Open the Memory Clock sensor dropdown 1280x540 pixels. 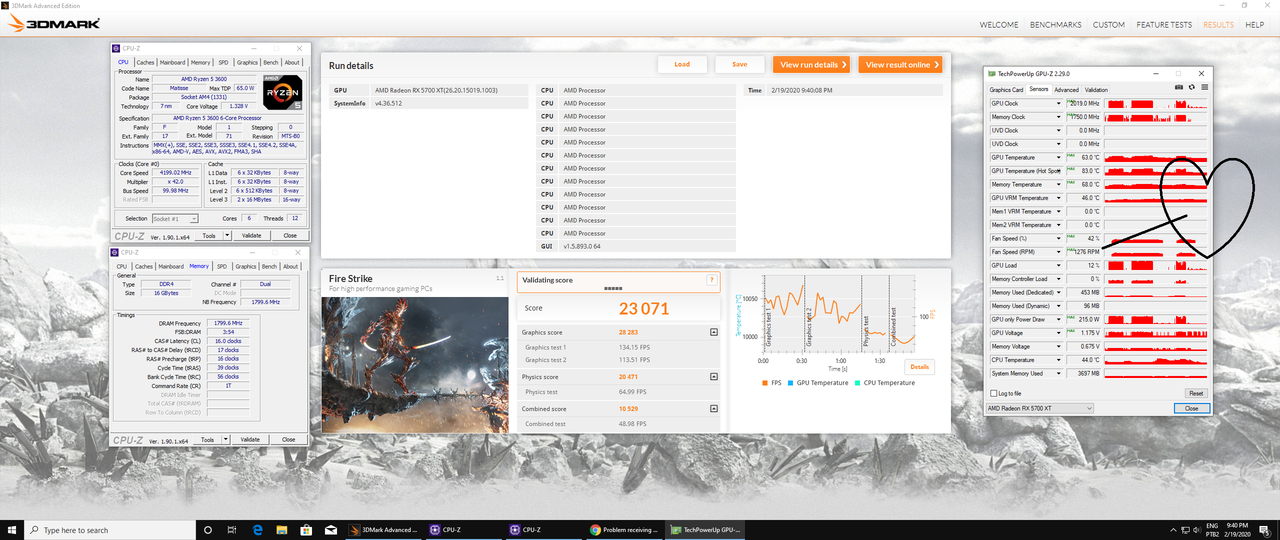coord(1059,117)
